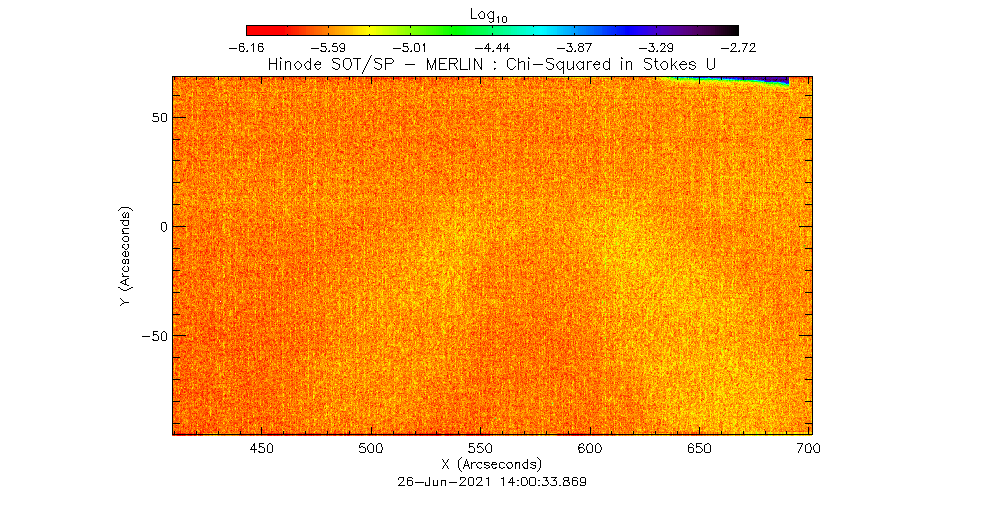The height and width of the screenshot is (512, 984).
Task: Click the 700 tick label on X axis
Action: 808,449
